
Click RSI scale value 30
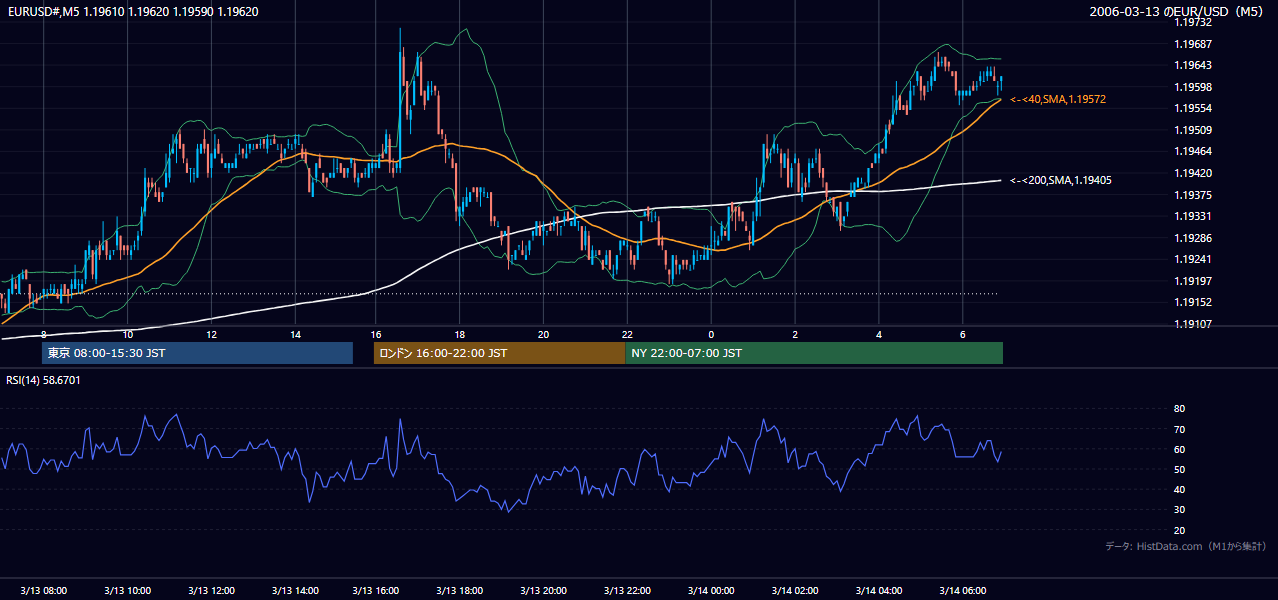(1179, 510)
